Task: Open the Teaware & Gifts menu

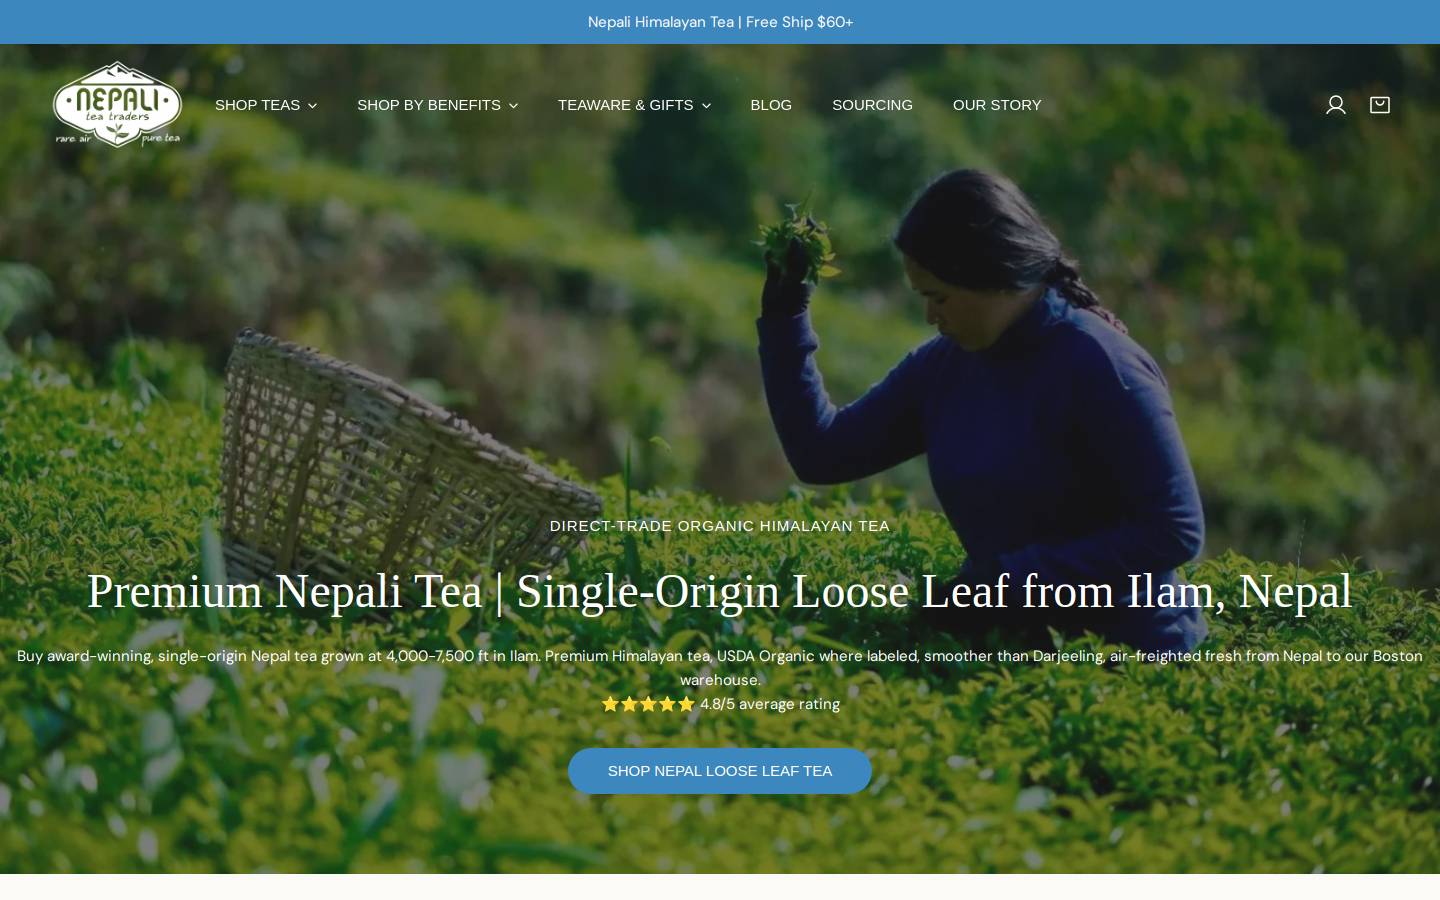Action: pos(634,105)
